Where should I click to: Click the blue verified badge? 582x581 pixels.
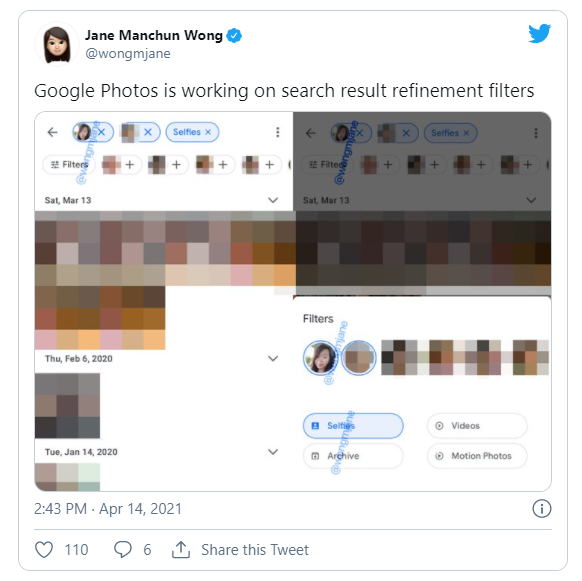coord(234,36)
